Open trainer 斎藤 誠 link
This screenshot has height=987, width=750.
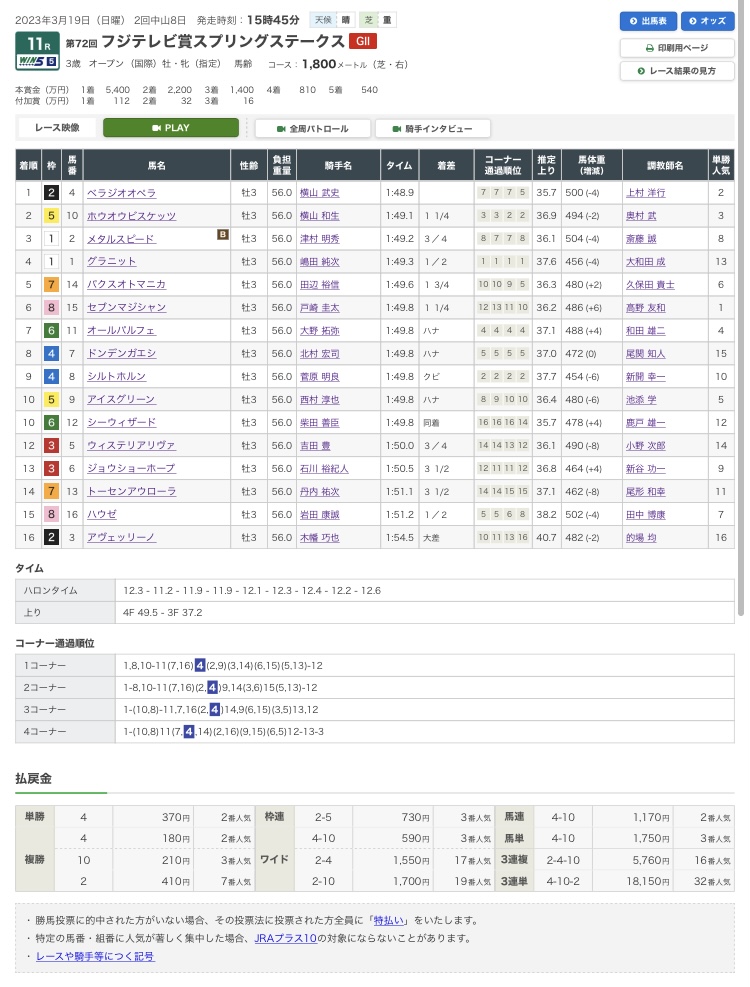pos(641,239)
